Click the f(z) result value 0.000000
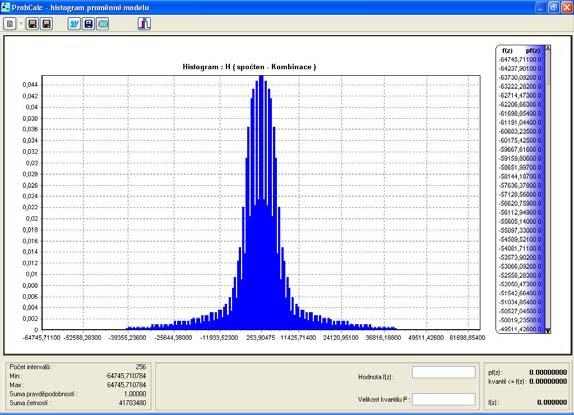The image size is (574, 415). [x=552, y=402]
